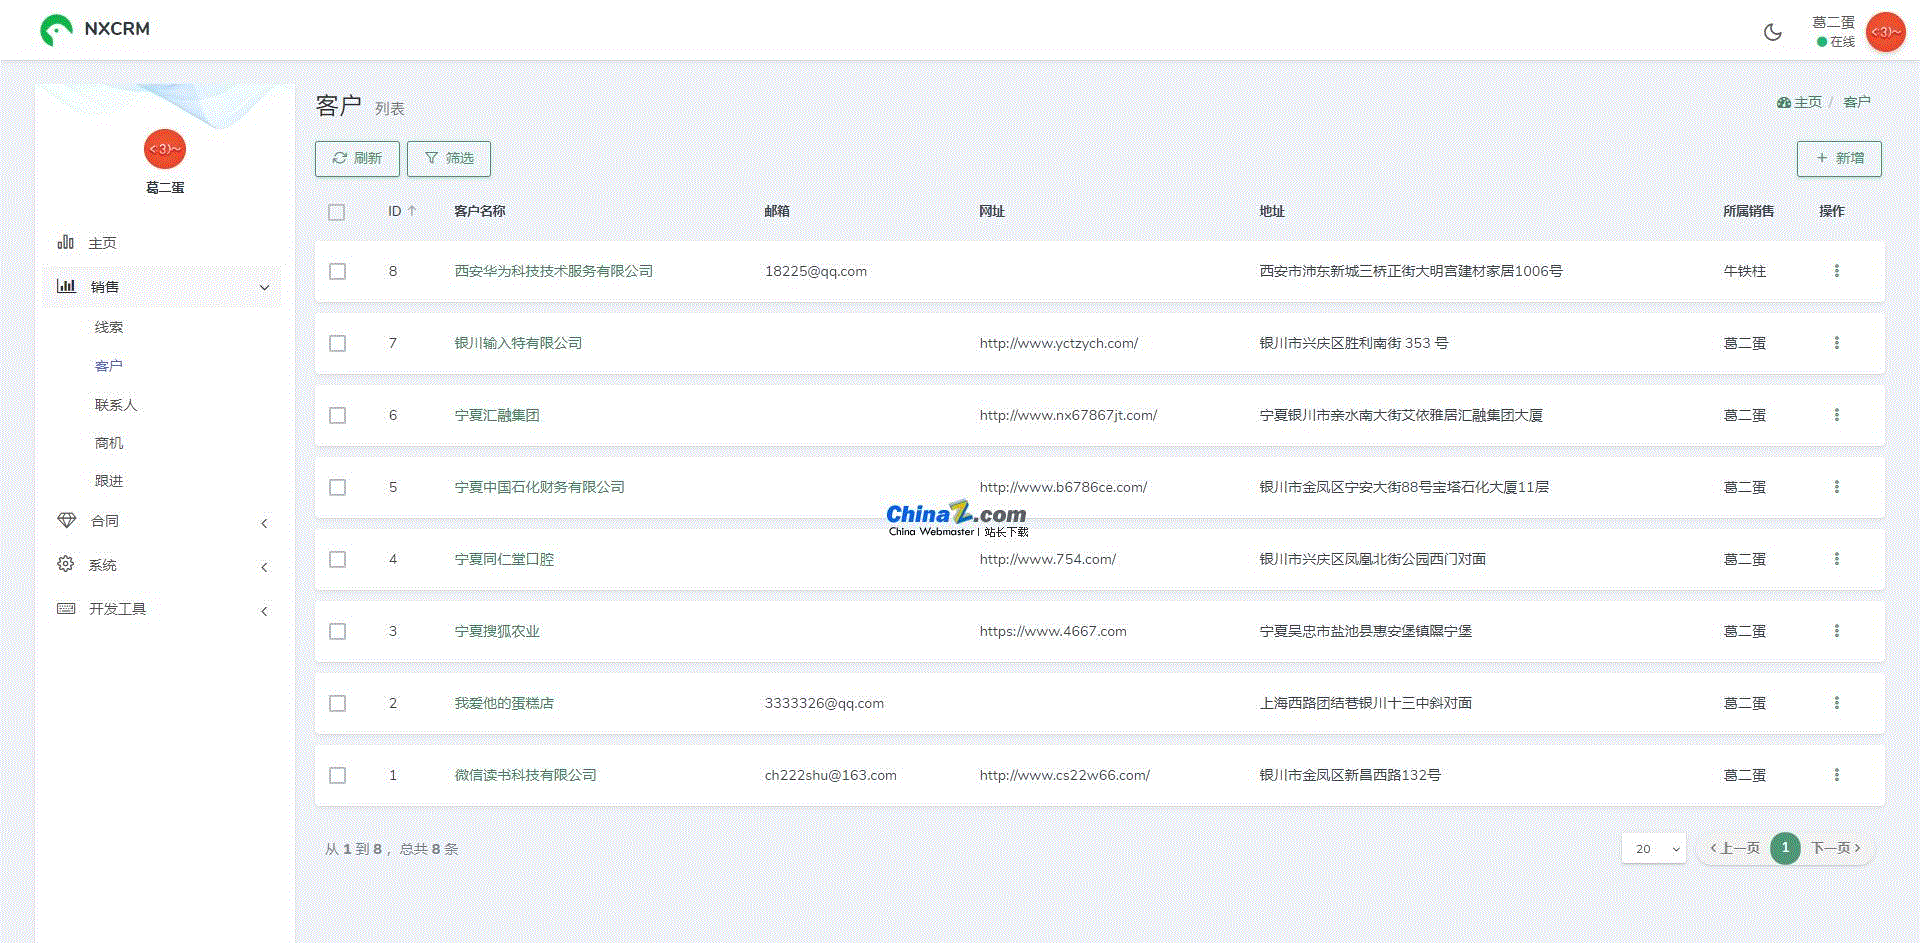Open the three-dot actions menu for customer ID 8

(x=1836, y=271)
